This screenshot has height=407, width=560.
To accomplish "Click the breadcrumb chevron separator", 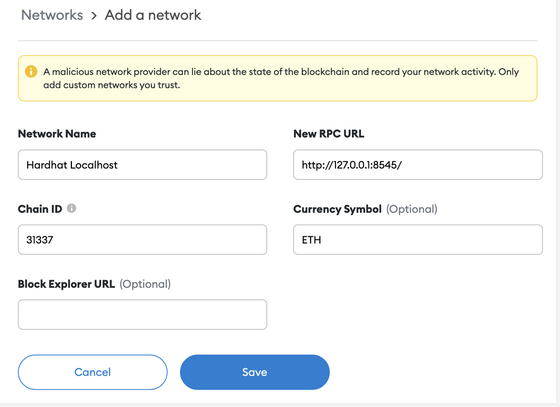I will point(94,16).
